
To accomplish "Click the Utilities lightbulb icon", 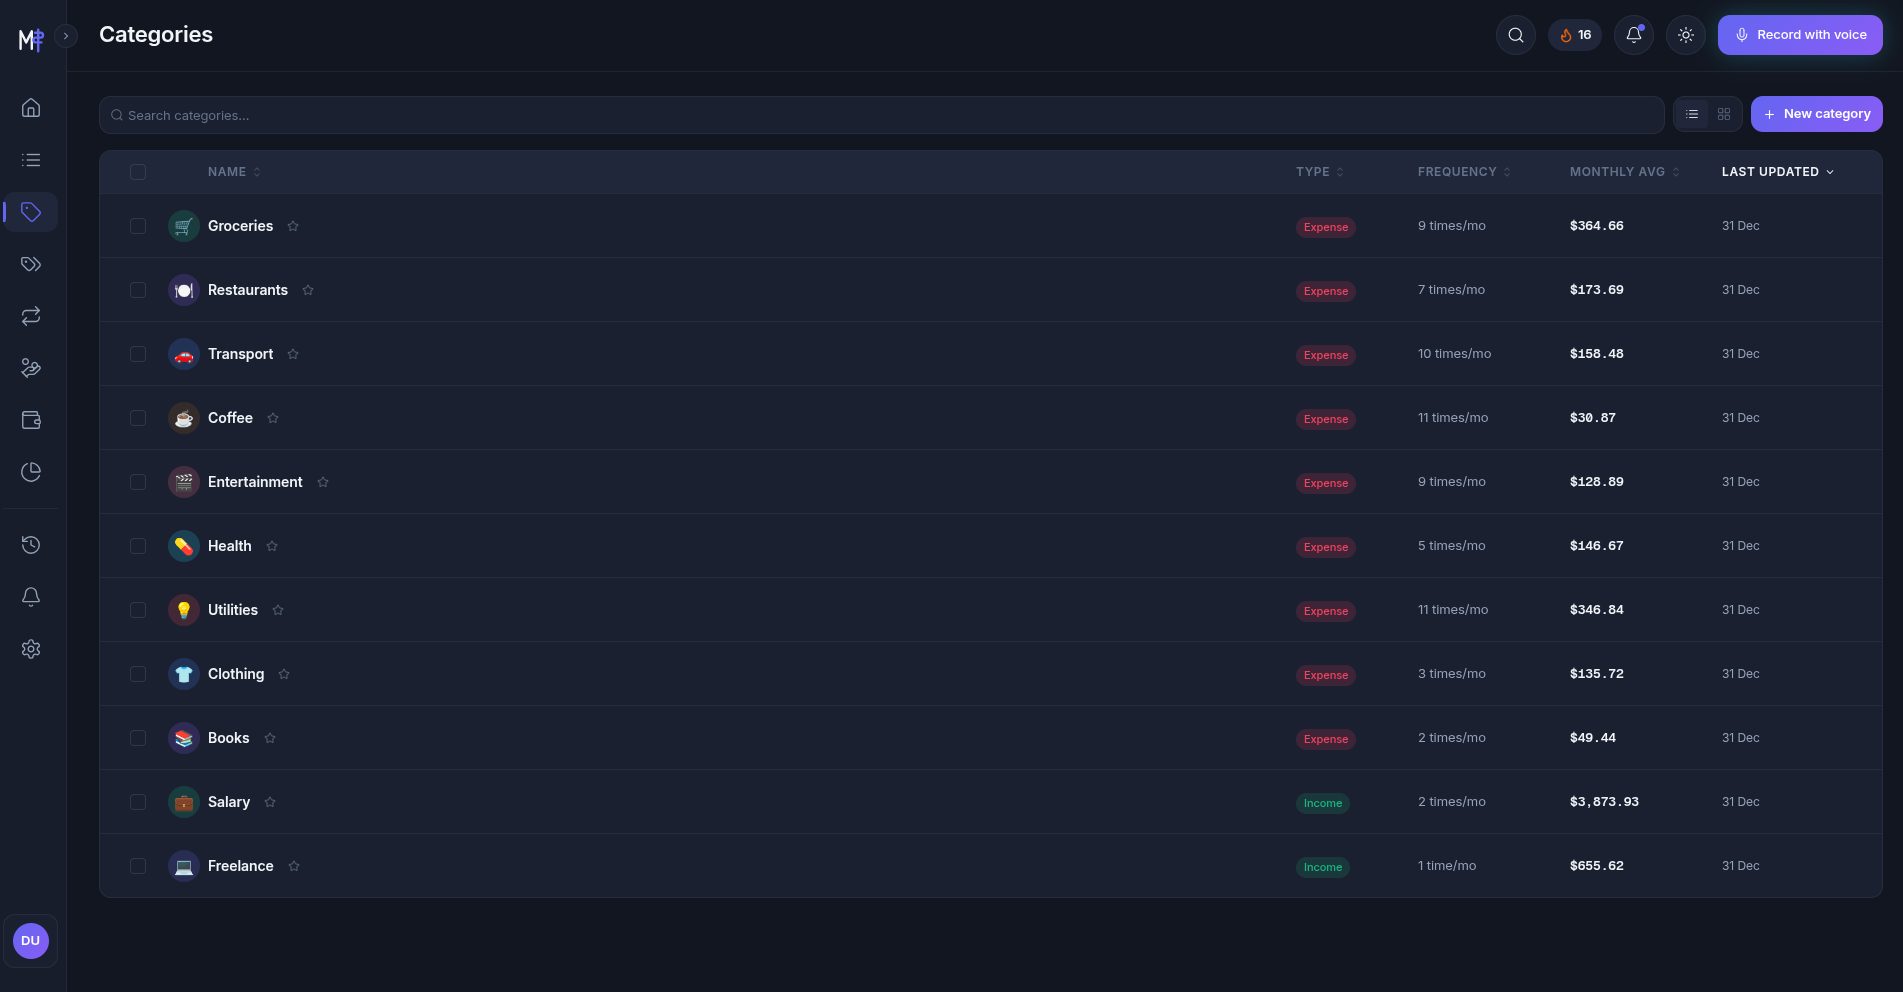I will (184, 610).
